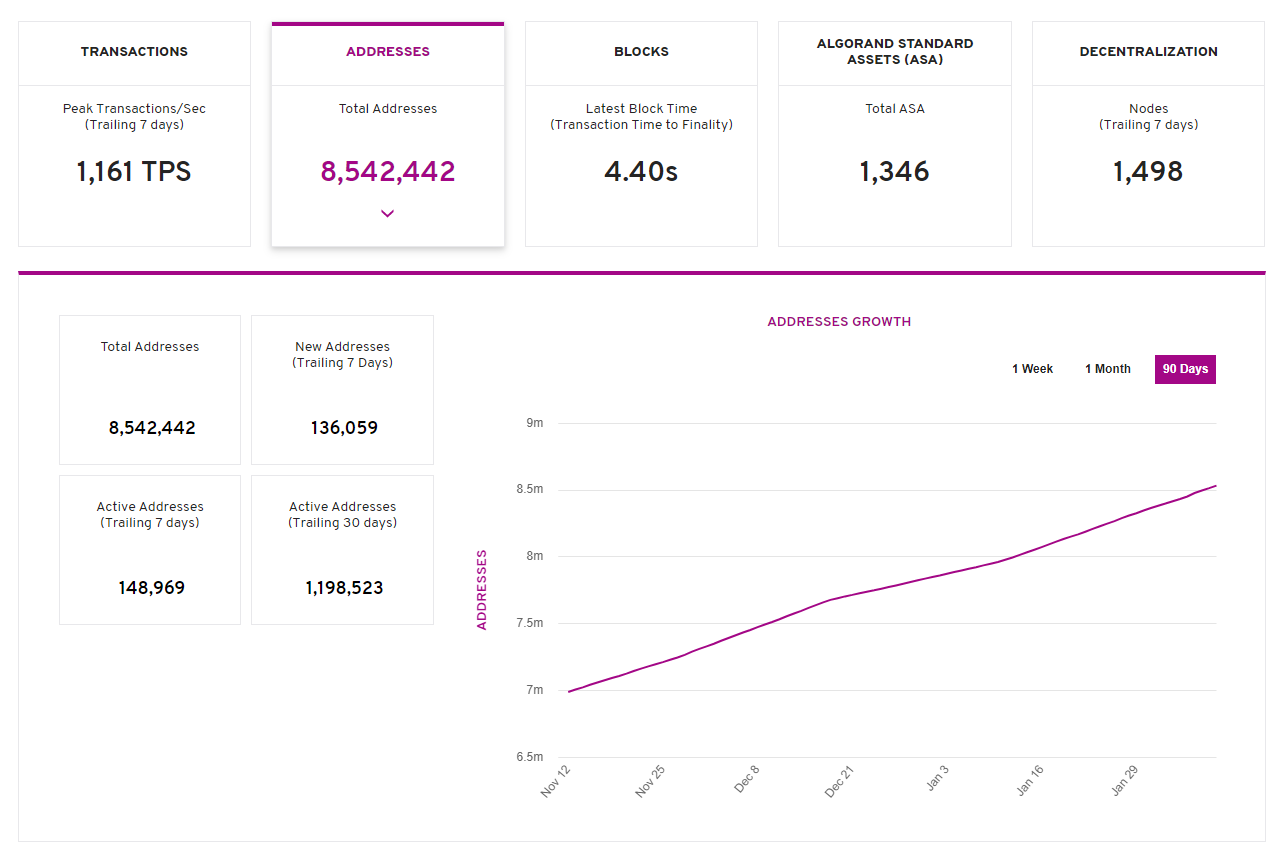1282x859 pixels.
Task: Click the Peak Transactions/Sec figure
Action: coord(134,171)
